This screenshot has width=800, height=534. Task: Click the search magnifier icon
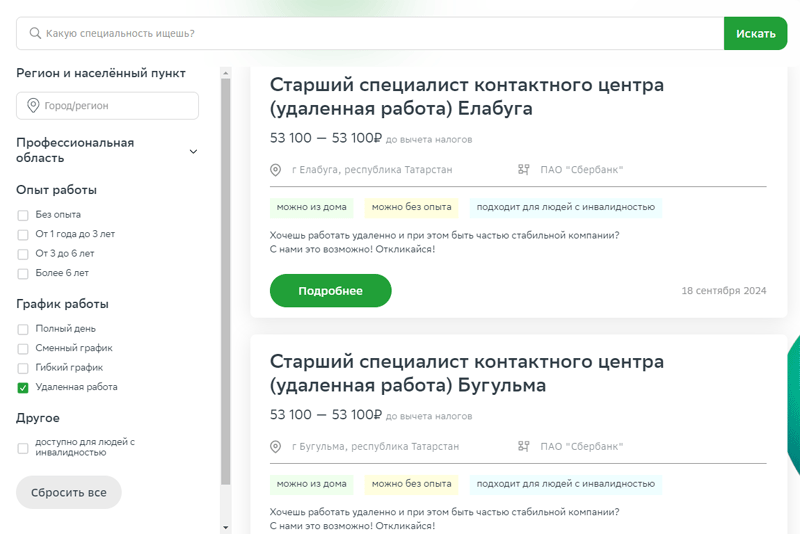pyautogui.click(x=35, y=34)
